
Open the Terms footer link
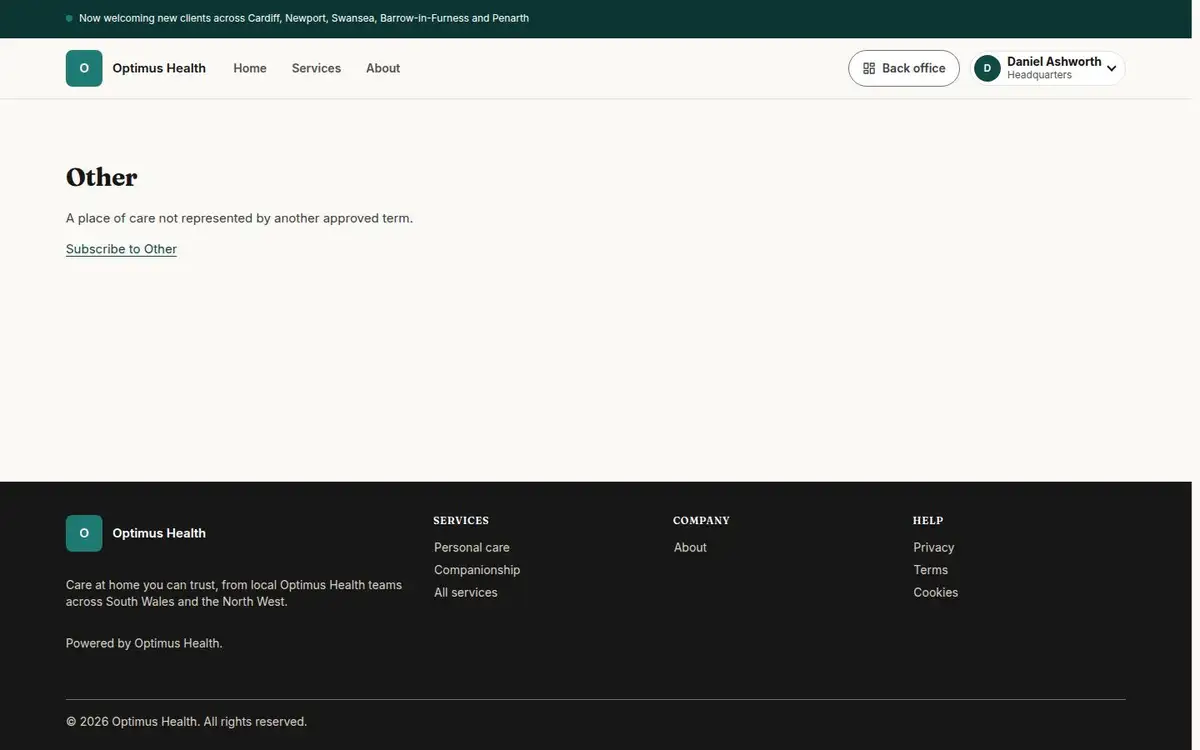coord(931,570)
